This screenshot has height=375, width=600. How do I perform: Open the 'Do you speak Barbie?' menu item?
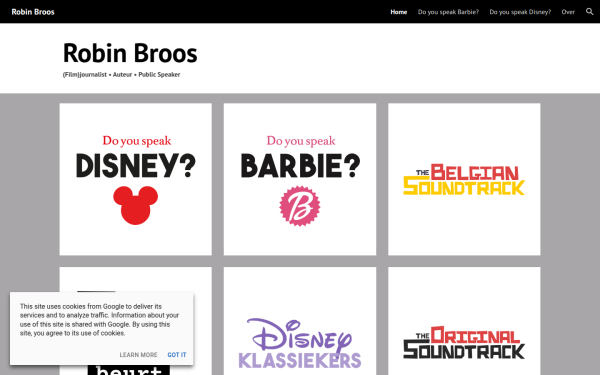click(x=448, y=12)
